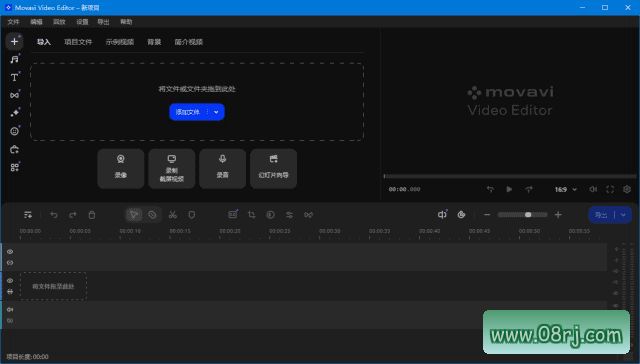This screenshot has width=640, height=364.
Task: Click the zoom in plus on timeline
Action: point(558,215)
